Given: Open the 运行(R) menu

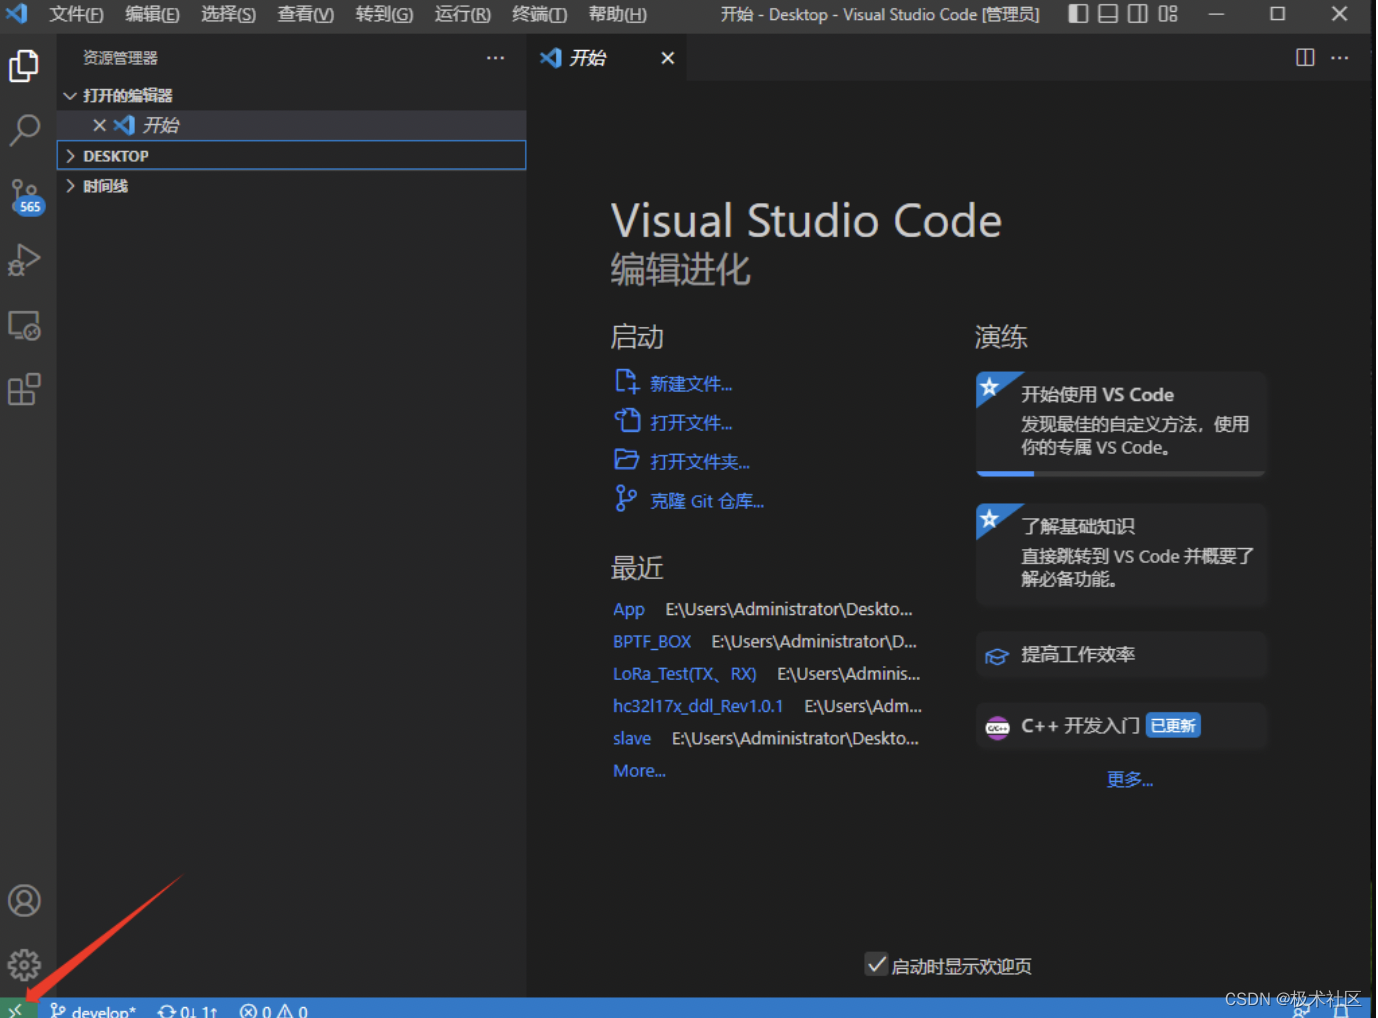Looking at the screenshot, I should pos(462,14).
